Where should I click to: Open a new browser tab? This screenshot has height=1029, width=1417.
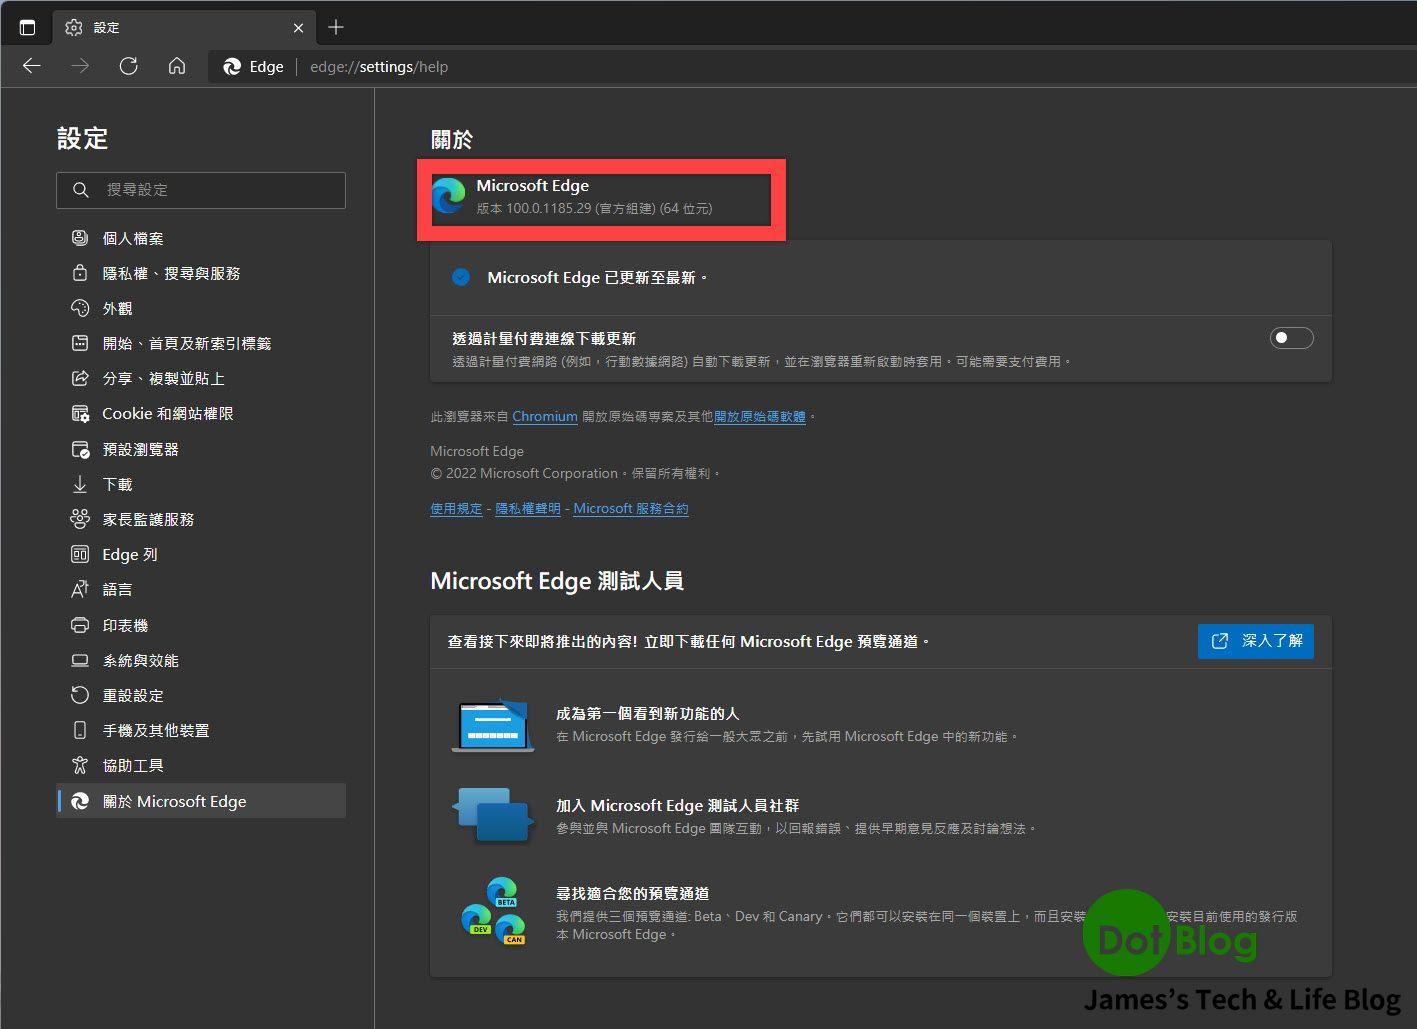336,27
